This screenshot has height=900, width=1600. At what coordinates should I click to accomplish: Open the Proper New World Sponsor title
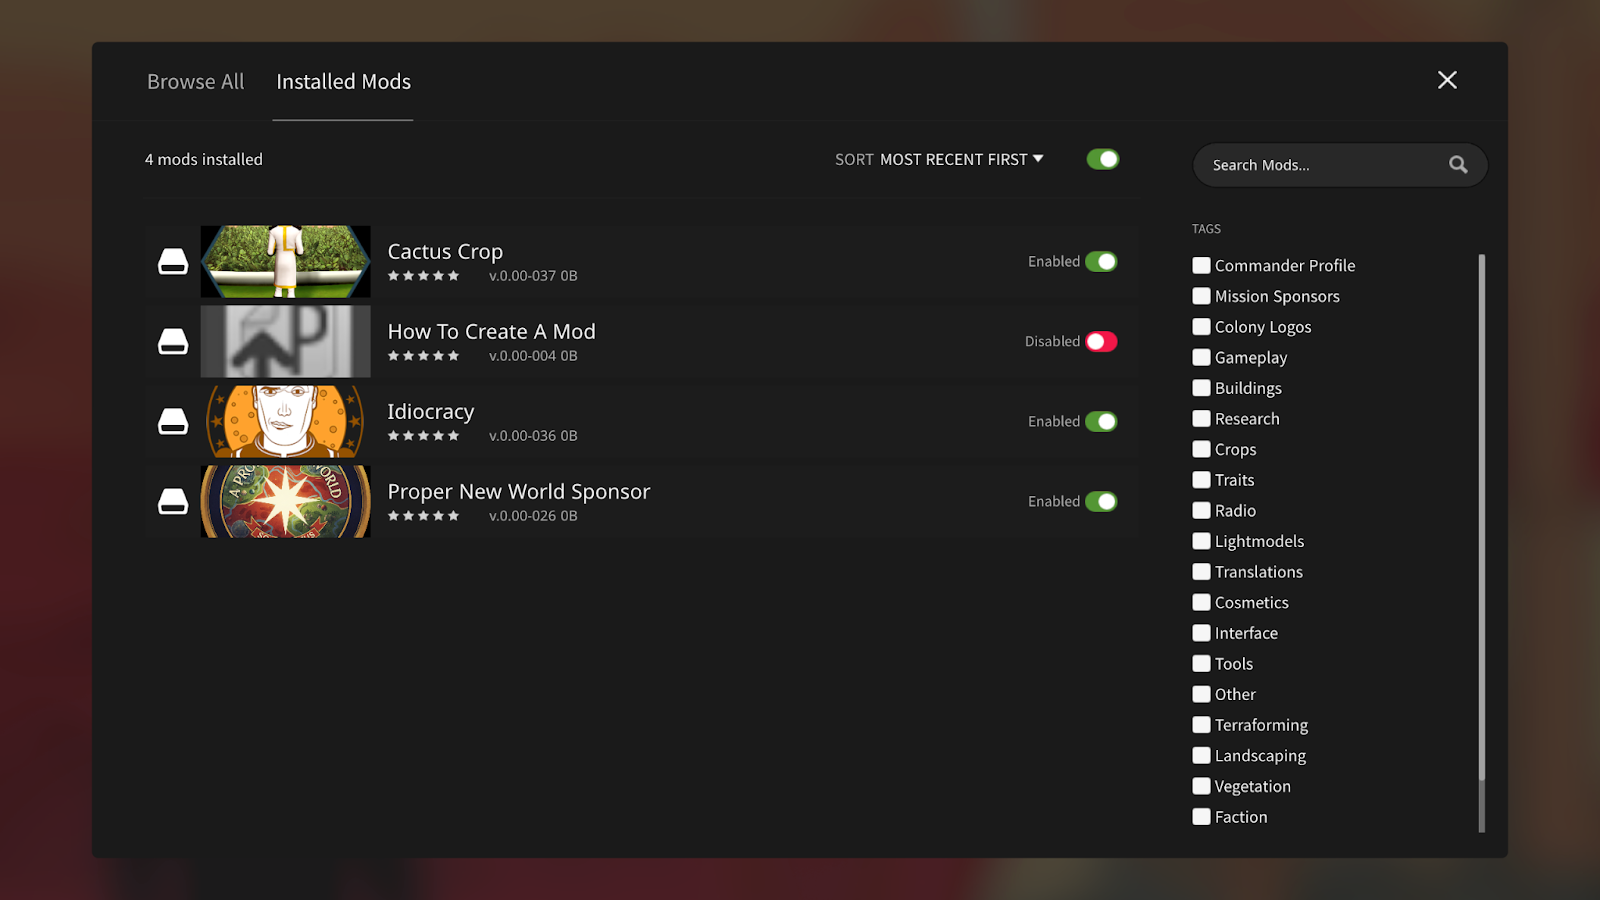(x=519, y=492)
